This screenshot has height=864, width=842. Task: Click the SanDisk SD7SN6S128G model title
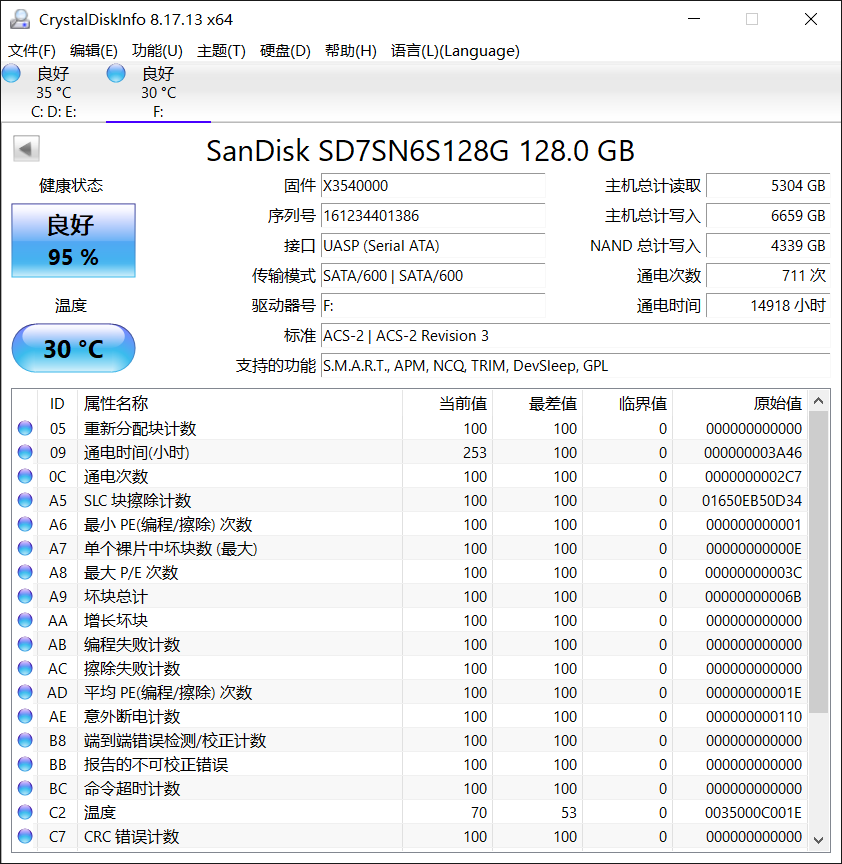pos(420,150)
